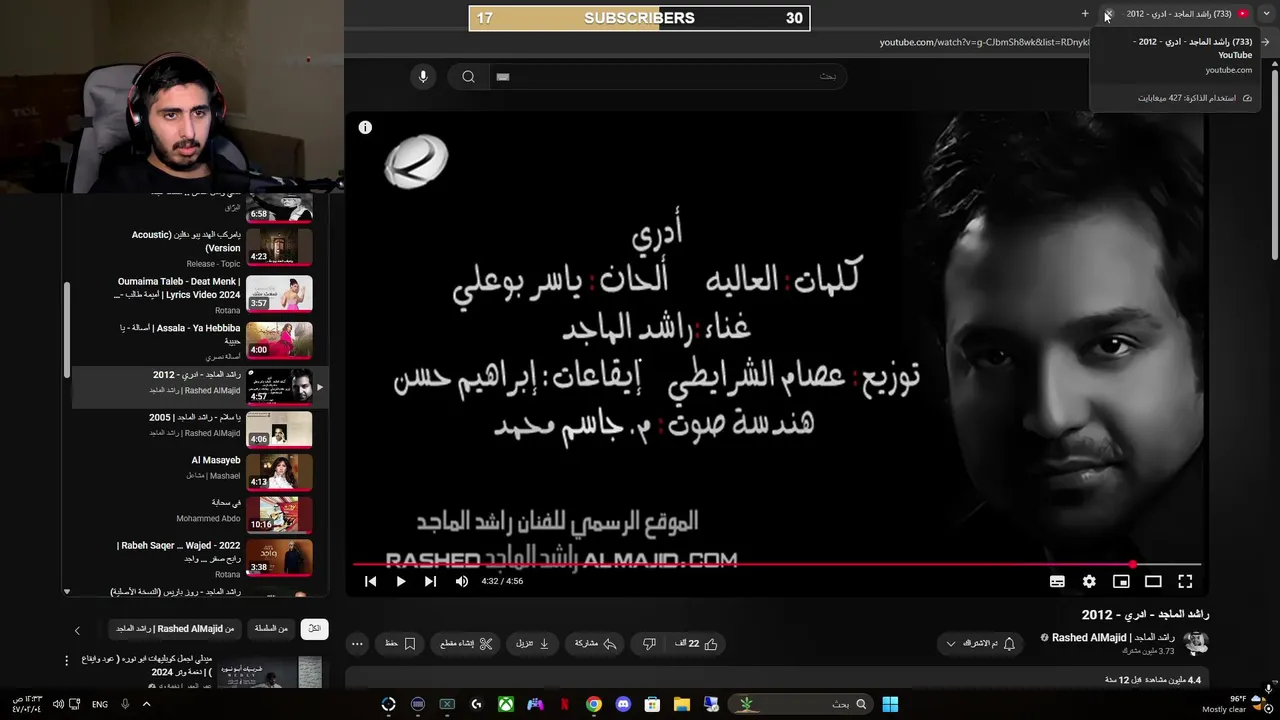
Task: Click the Share (مشاركة) button
Action: click(595, 644)
